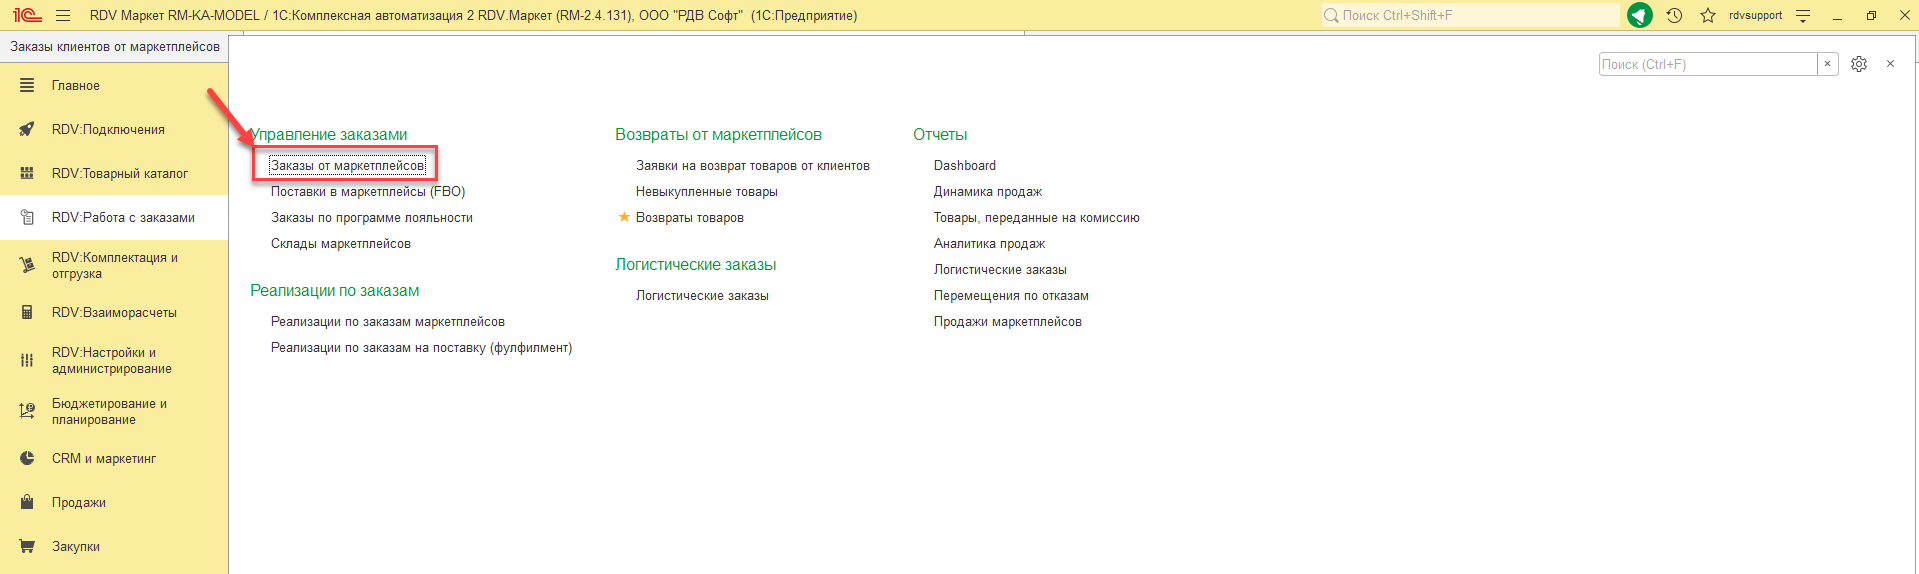Click the Отчеты group heading
The width and height of the screenshot is (1919, 574).
pos(940,135)
